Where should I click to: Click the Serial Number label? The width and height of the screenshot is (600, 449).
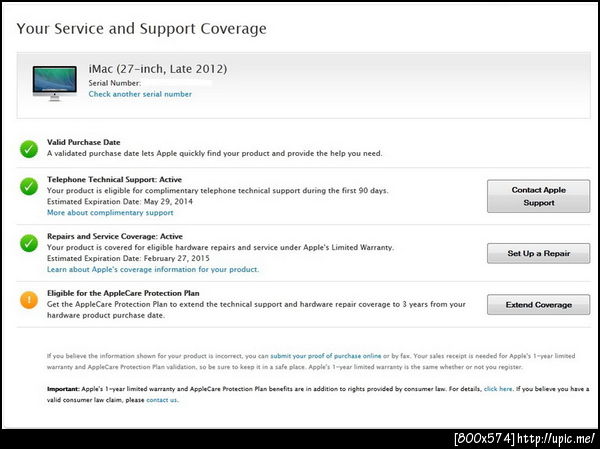point(114,83)
